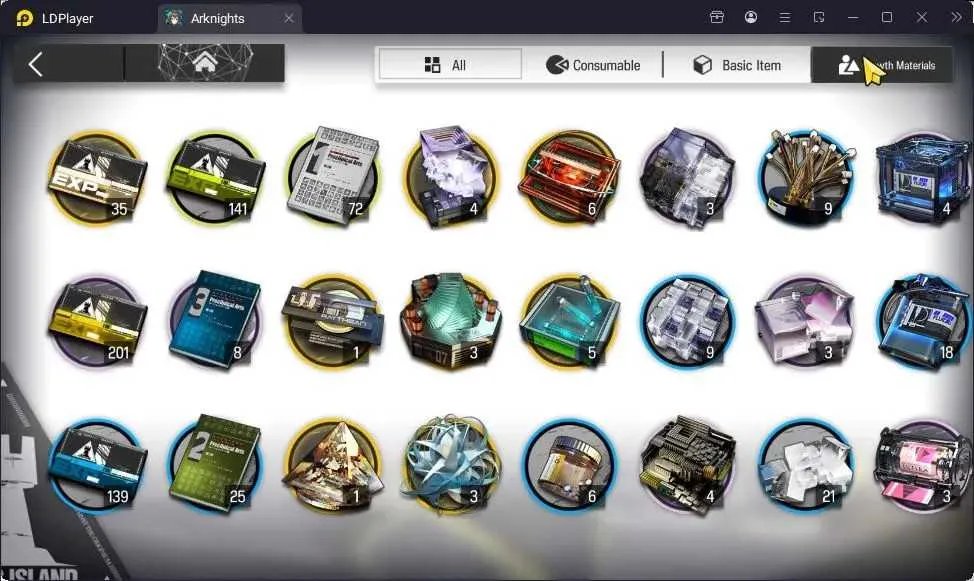Select the brown stick bundle showing 9
This screenshot has height=581, width=974.
[x=806, y=176]
